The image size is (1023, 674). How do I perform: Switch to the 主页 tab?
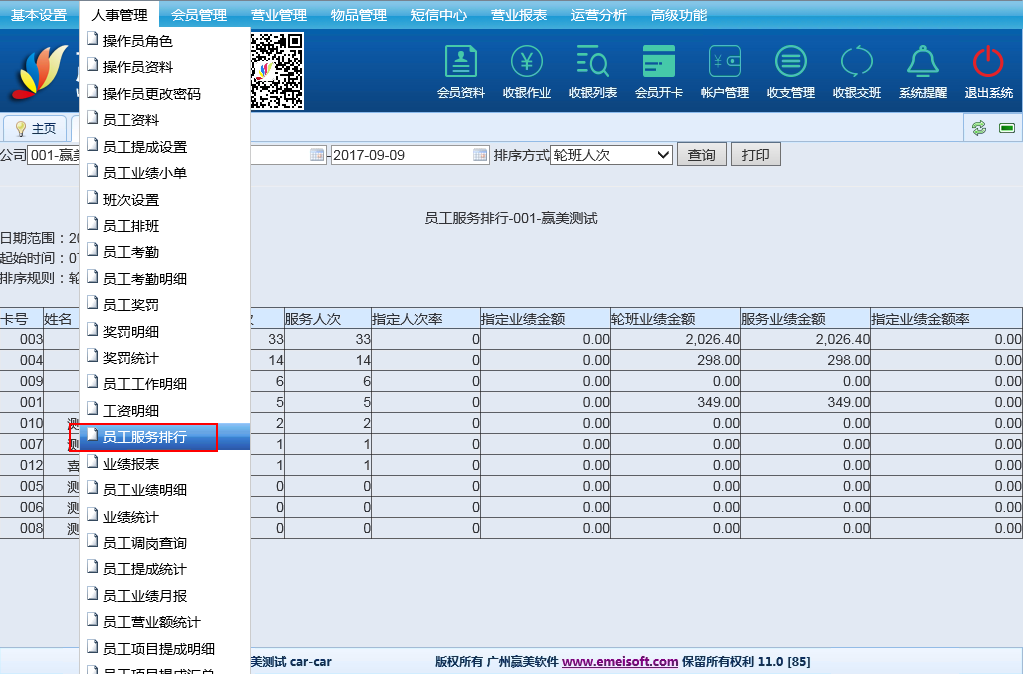(x=35, y=129)
